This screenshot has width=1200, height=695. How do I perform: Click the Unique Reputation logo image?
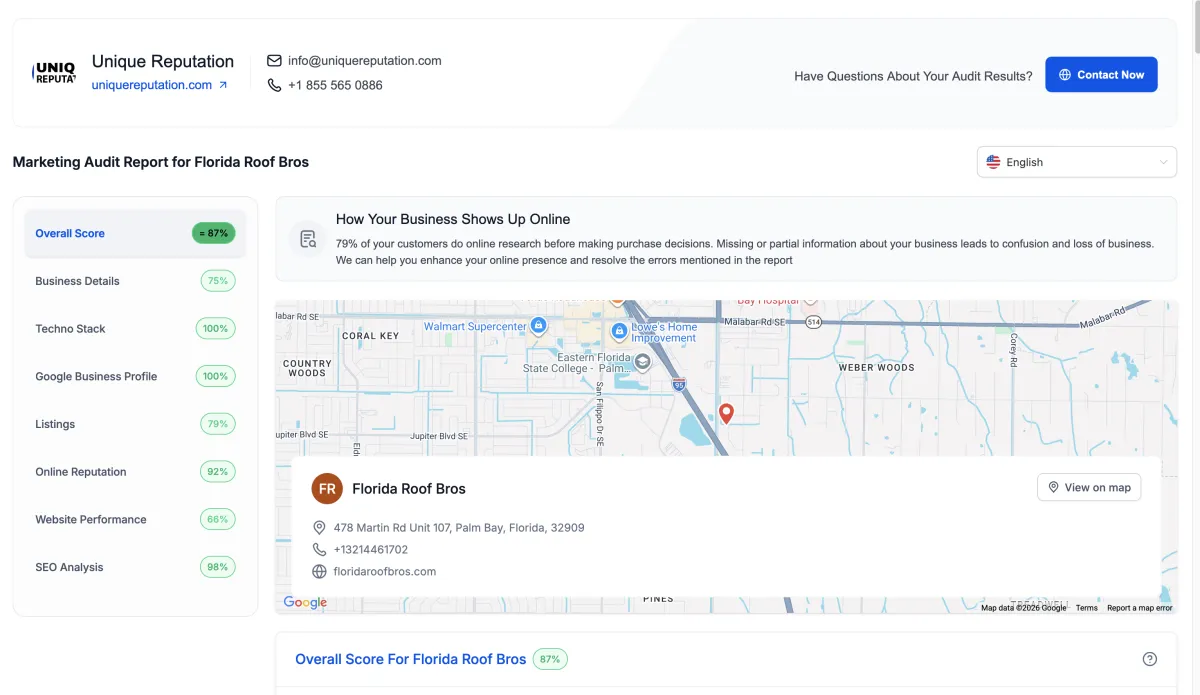[x=54, y=73]
